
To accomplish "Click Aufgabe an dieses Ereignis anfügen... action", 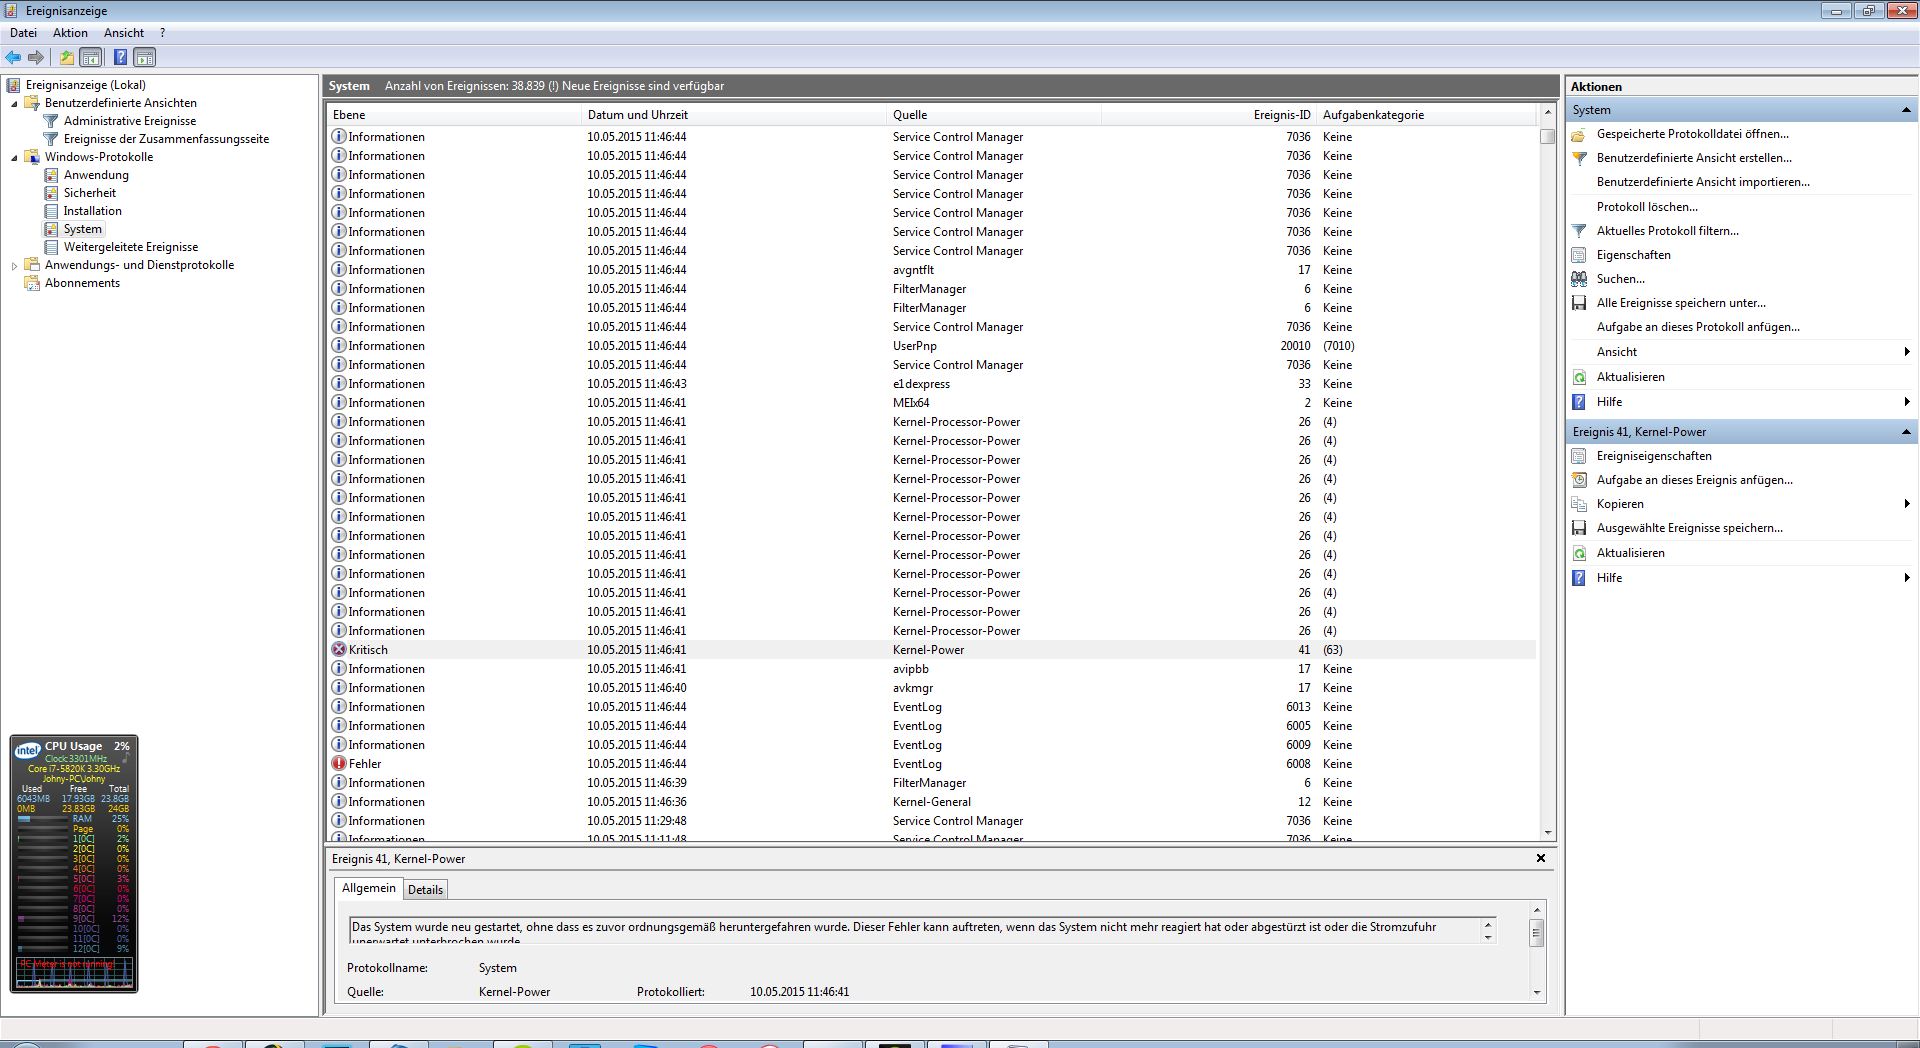I will pos(1695,480).
